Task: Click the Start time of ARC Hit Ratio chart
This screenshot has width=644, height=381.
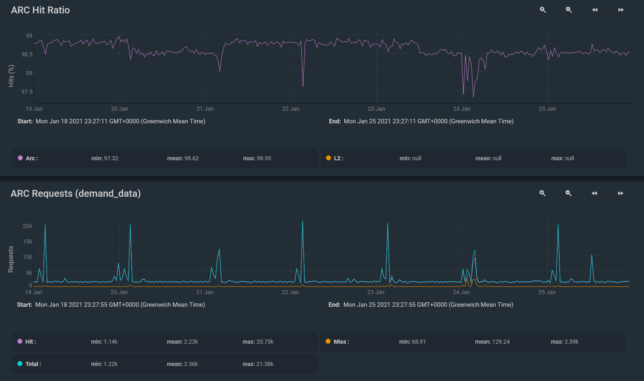Action: click(x=111, y=121)
